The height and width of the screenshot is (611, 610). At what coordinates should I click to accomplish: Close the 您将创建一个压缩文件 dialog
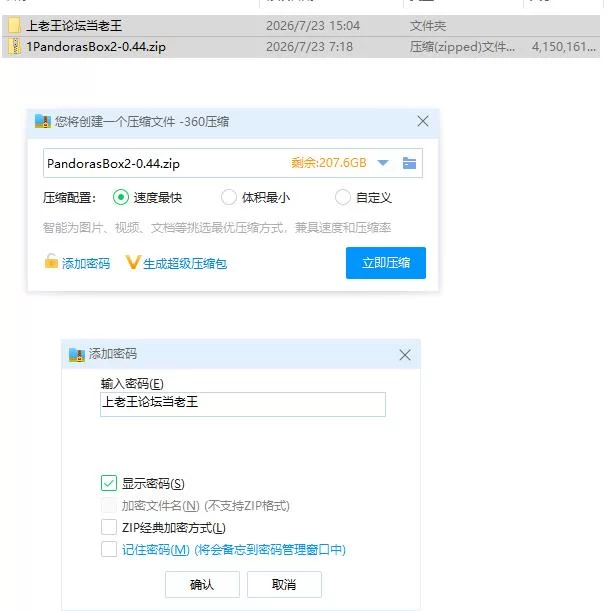[423, 121]
